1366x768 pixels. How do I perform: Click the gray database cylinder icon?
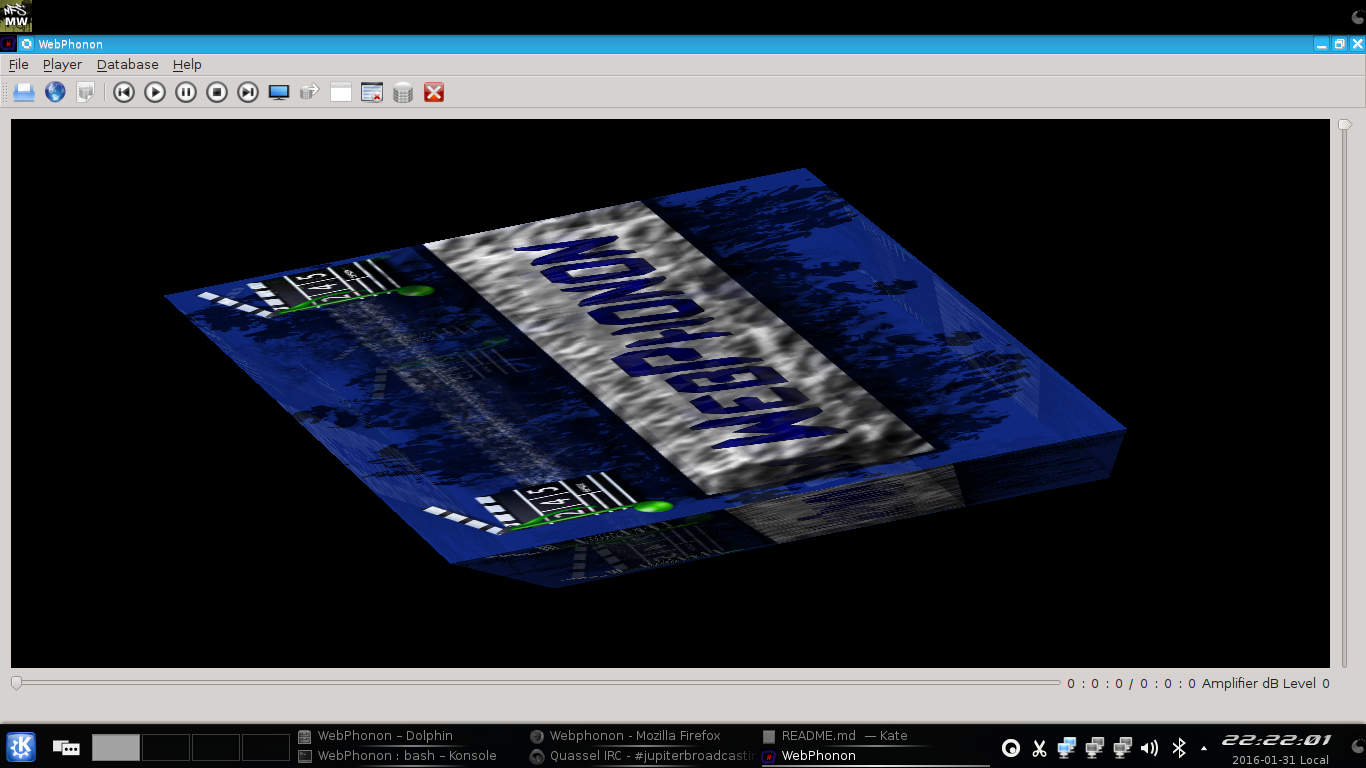[403, 92]
